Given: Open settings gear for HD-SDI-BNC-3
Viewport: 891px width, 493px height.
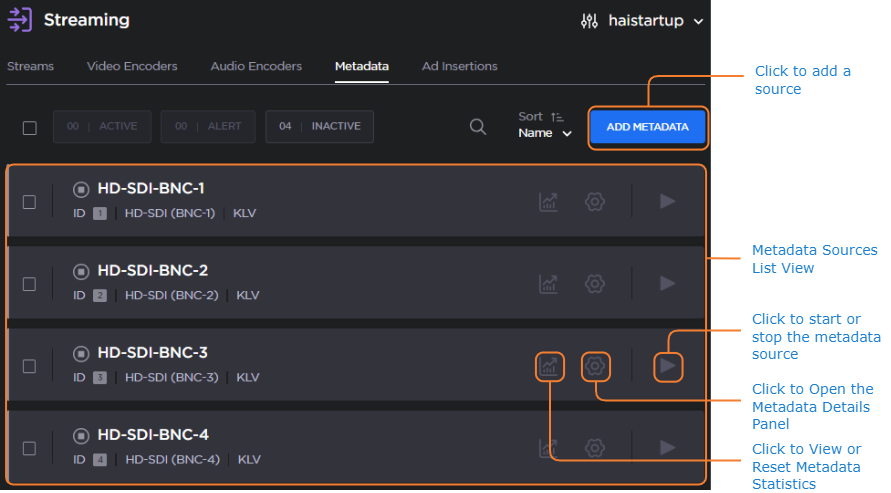Looking at the screenshot, I should coord(595,366).
